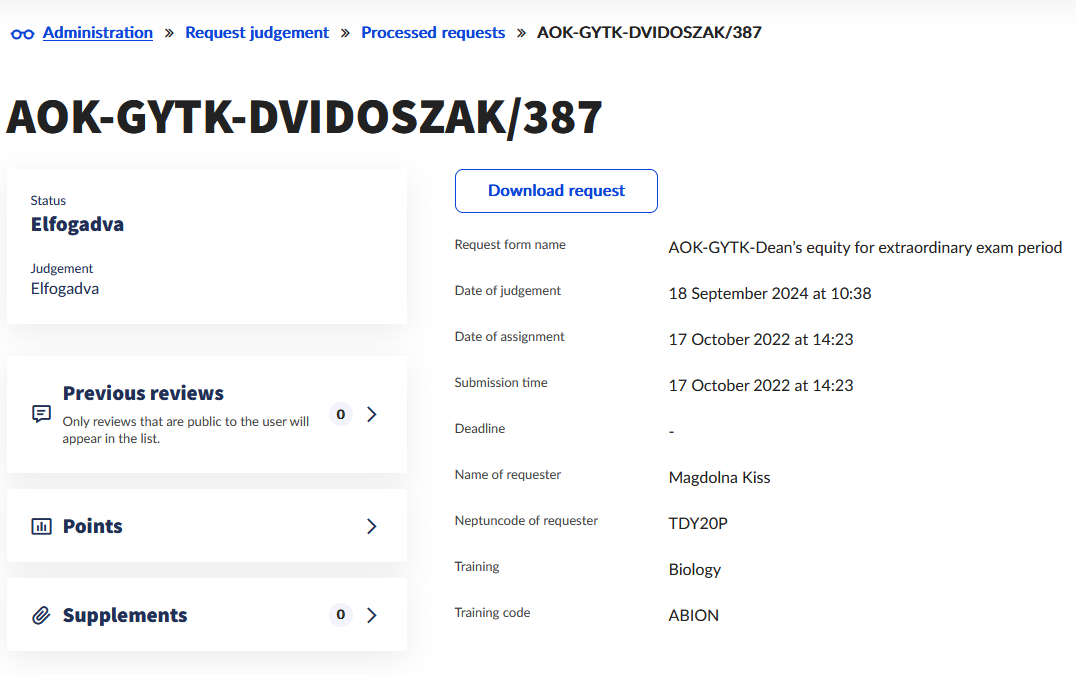Select the Supplements heading text
Screen dimensions: 1076x675
125,615
